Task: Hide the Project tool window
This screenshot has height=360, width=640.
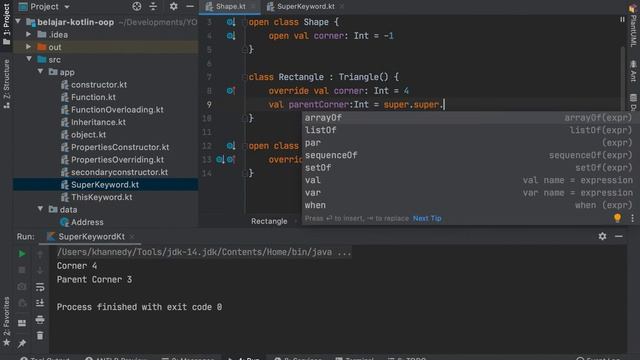Action: click(x=190, y=6)
